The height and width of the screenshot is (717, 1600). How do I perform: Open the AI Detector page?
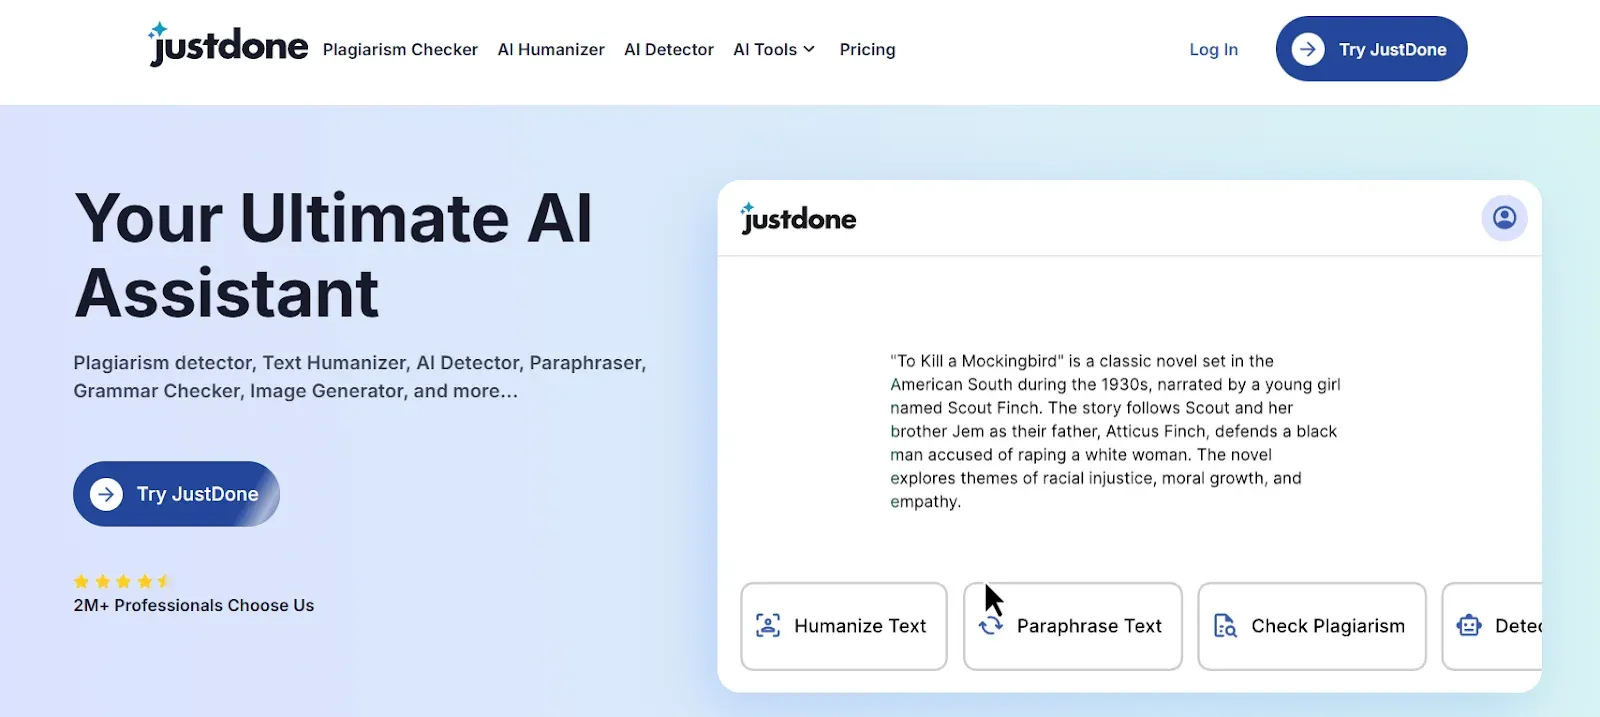click(669, 49)
